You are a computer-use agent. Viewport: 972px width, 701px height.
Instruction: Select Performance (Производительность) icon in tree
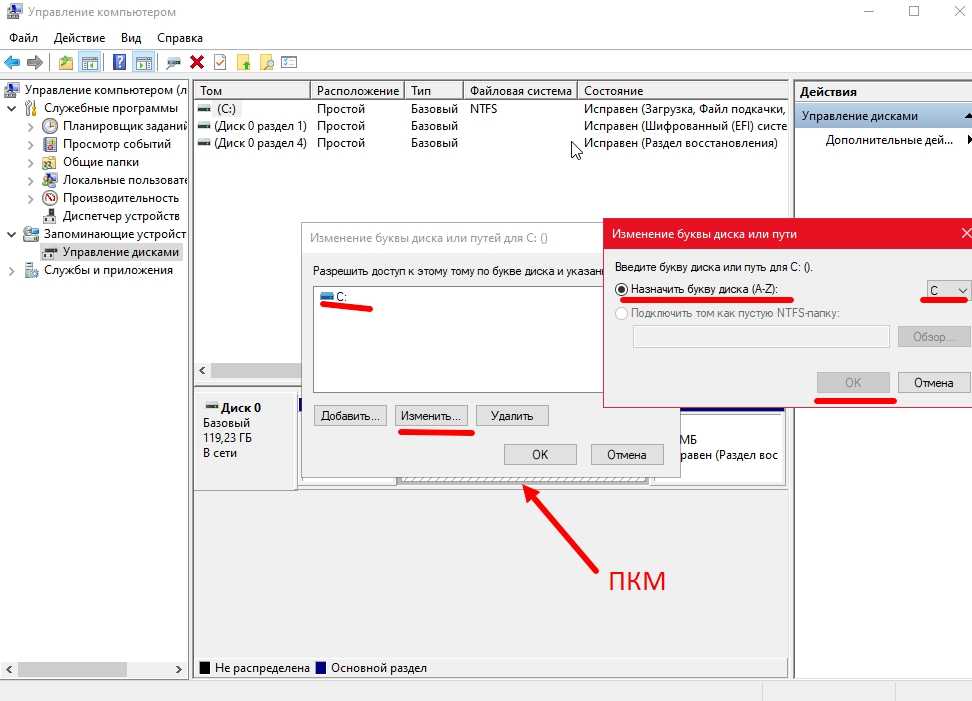[x=50, y=198]
